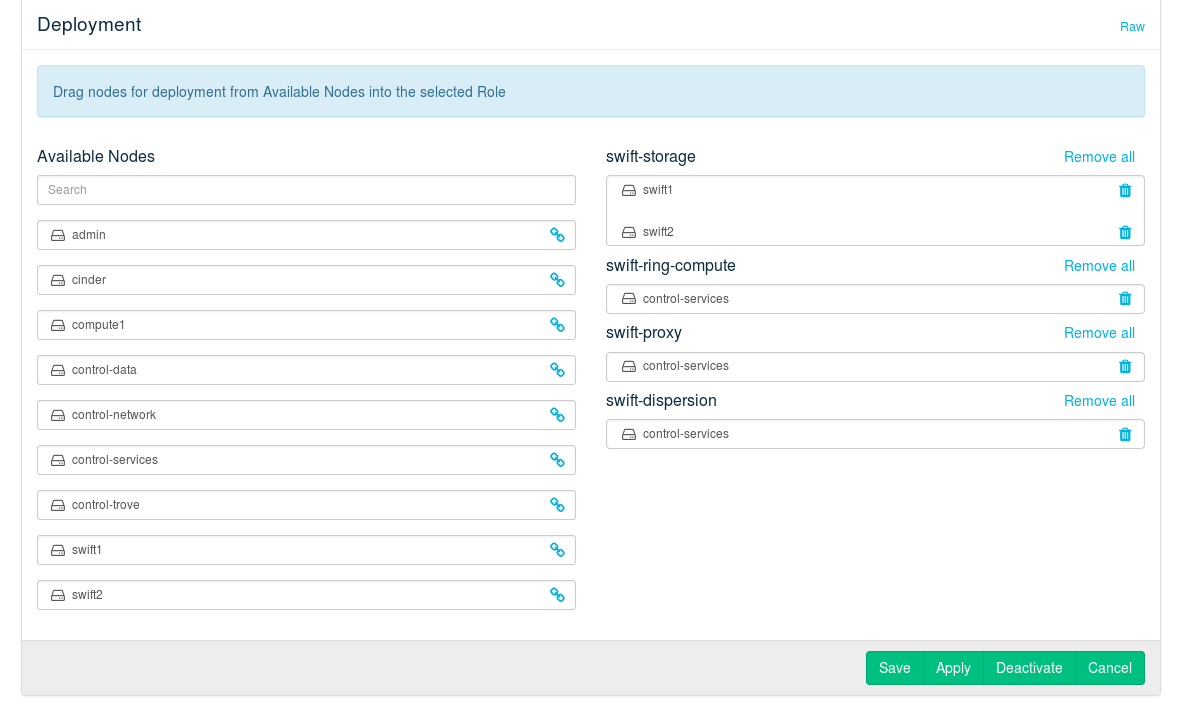The width and height of the screenshot is (1180, 716).
Task: Remove all nodes from swift-ring-compute
Action: pyautogui.click(x=1099, y=266)
